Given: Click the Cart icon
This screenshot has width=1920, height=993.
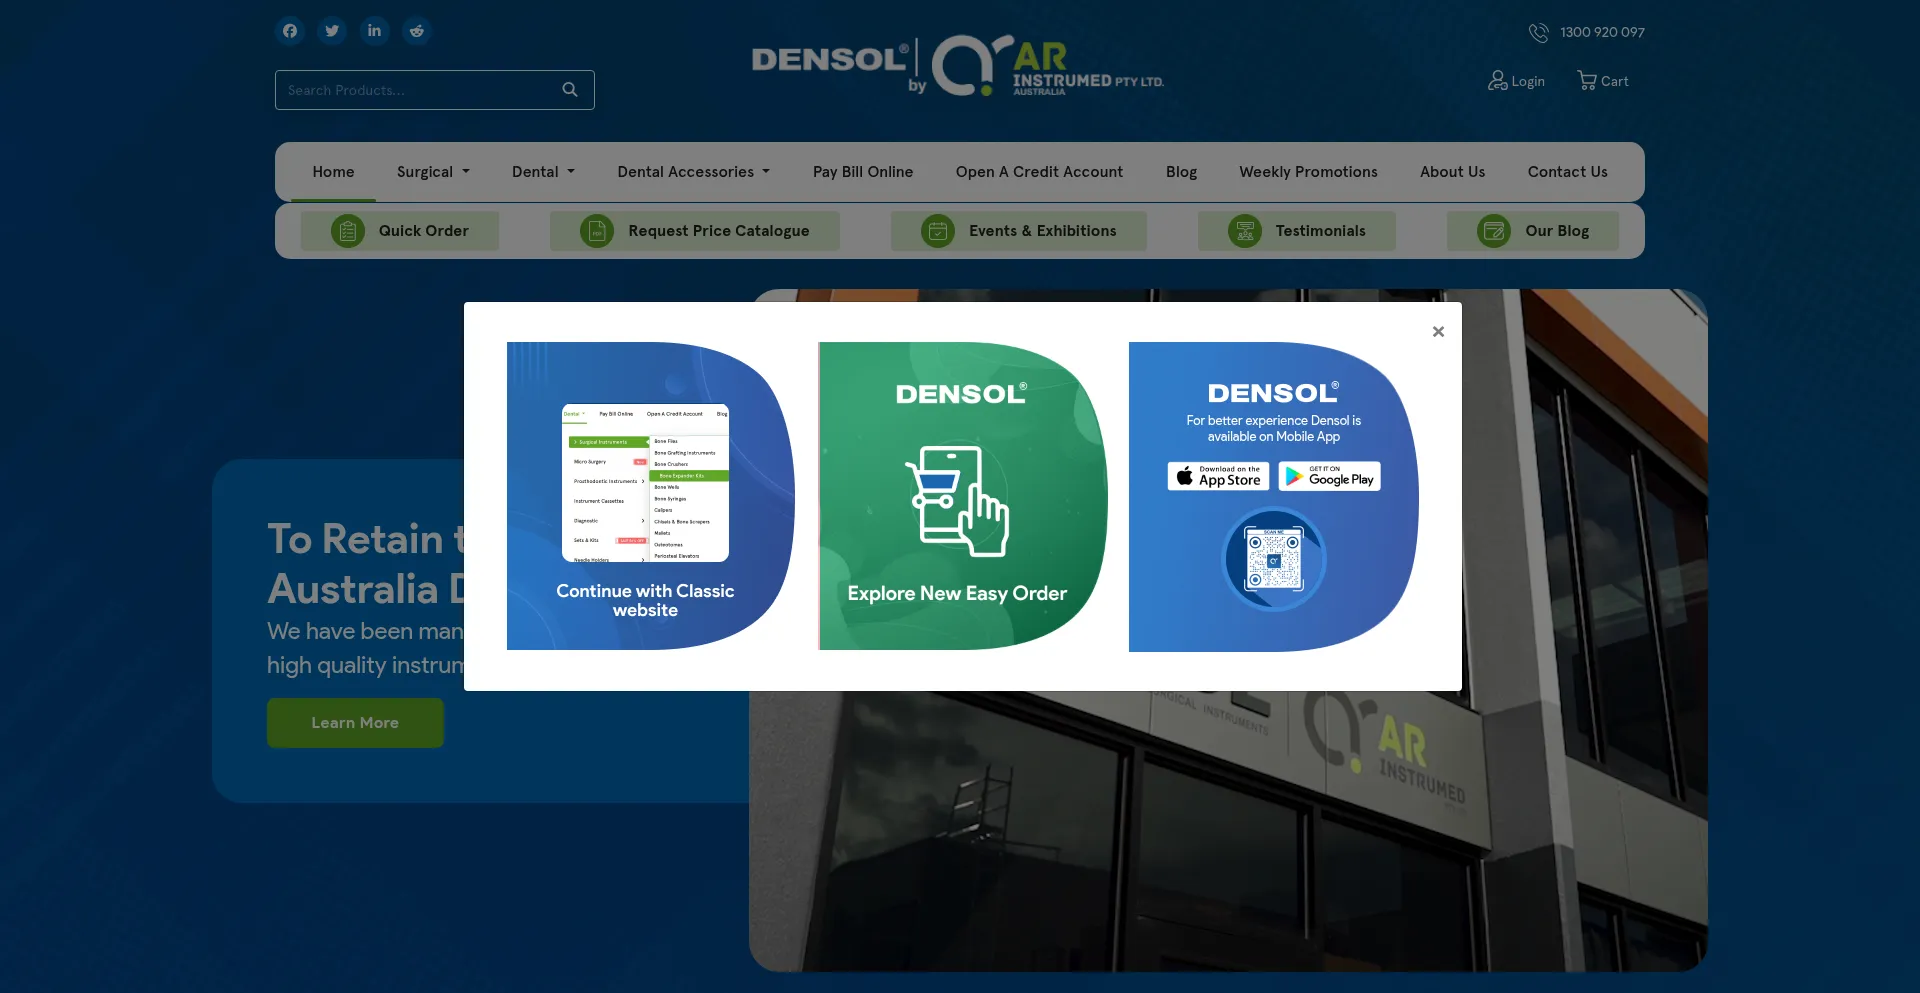Looking at the screenshot, I should point(1587,81).
